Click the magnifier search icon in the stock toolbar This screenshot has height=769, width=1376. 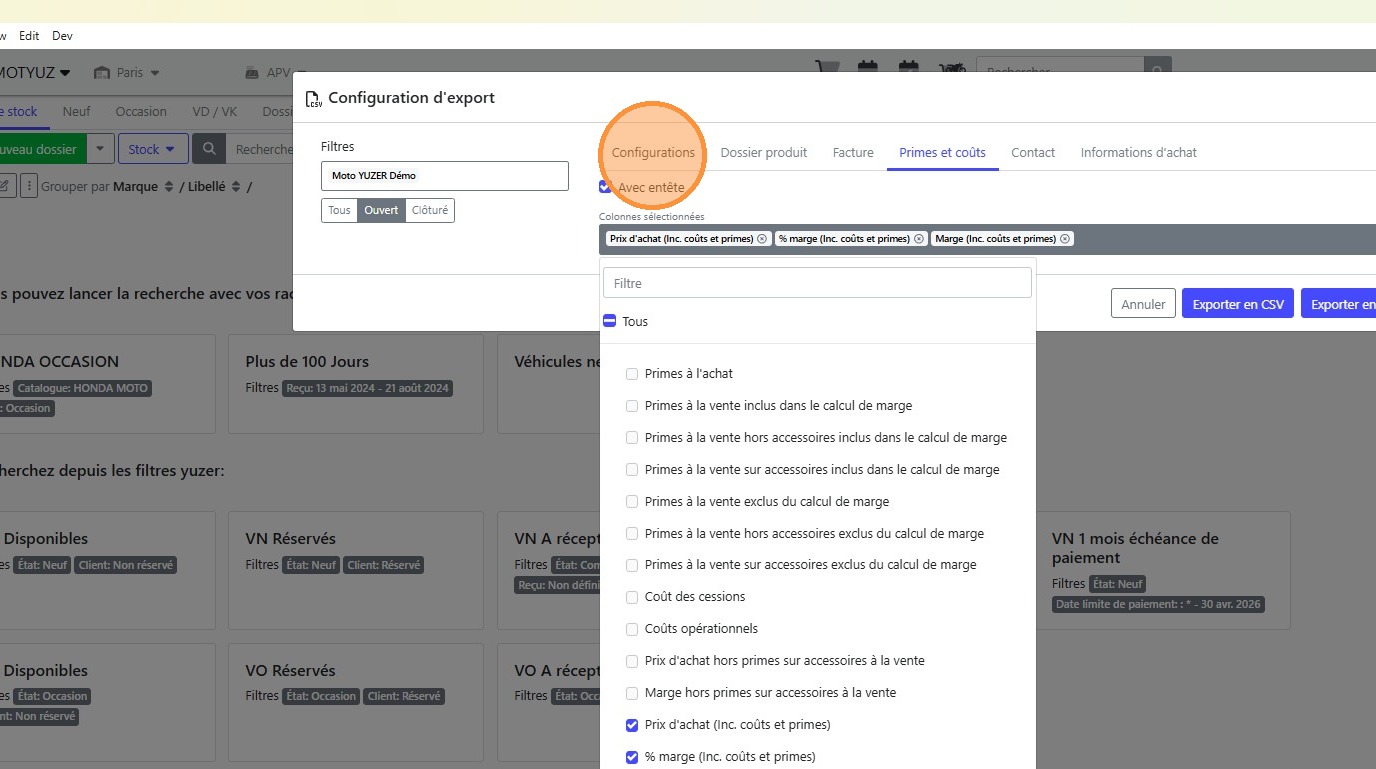(x=209, y=150)
